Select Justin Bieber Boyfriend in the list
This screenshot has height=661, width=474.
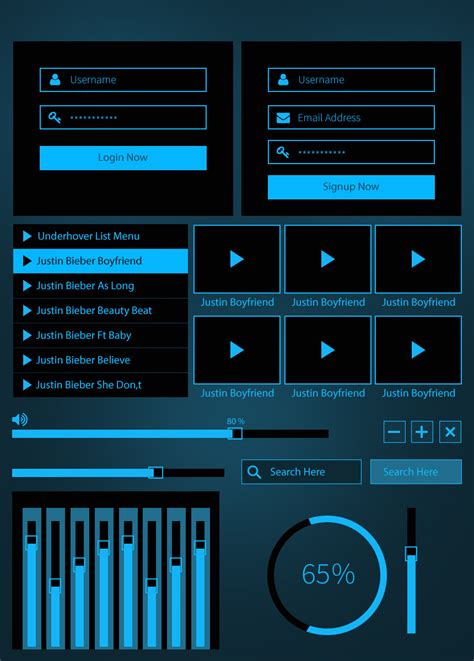(x=100, y=261)
